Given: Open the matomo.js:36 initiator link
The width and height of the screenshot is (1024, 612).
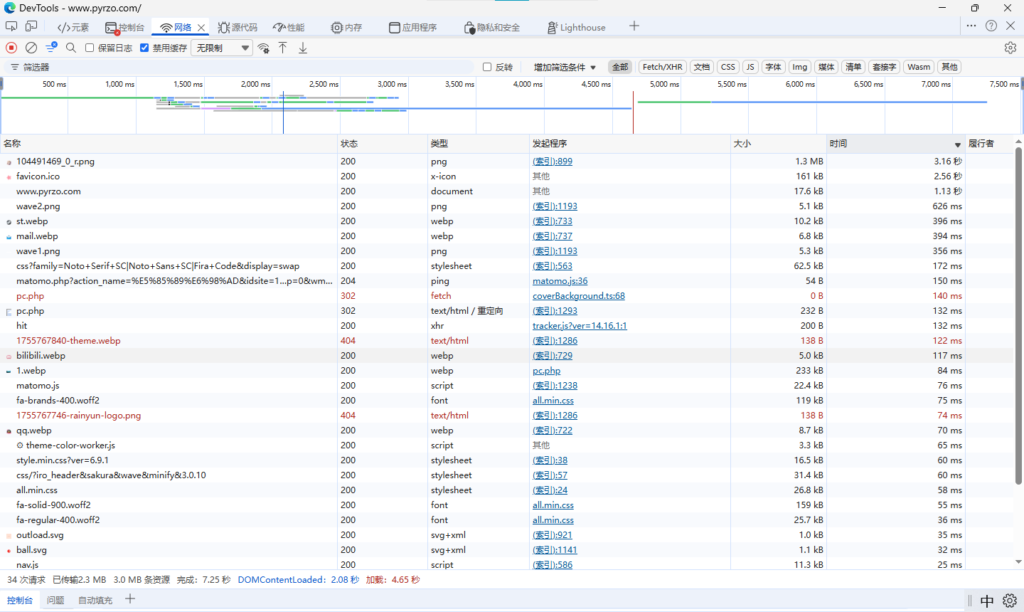Looking at the screenshot, I should [560, 281].
